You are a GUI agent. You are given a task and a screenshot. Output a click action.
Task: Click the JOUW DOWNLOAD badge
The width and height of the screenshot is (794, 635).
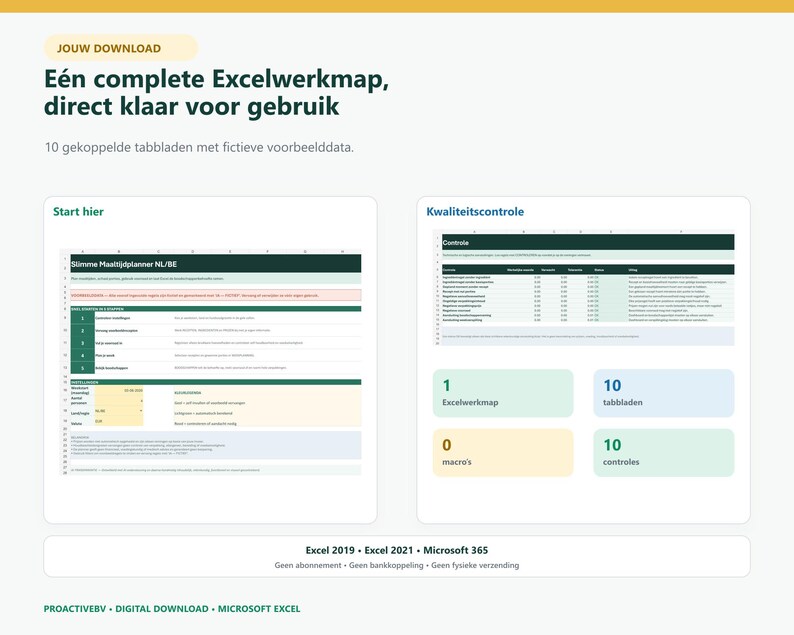[x=121, y=48]
